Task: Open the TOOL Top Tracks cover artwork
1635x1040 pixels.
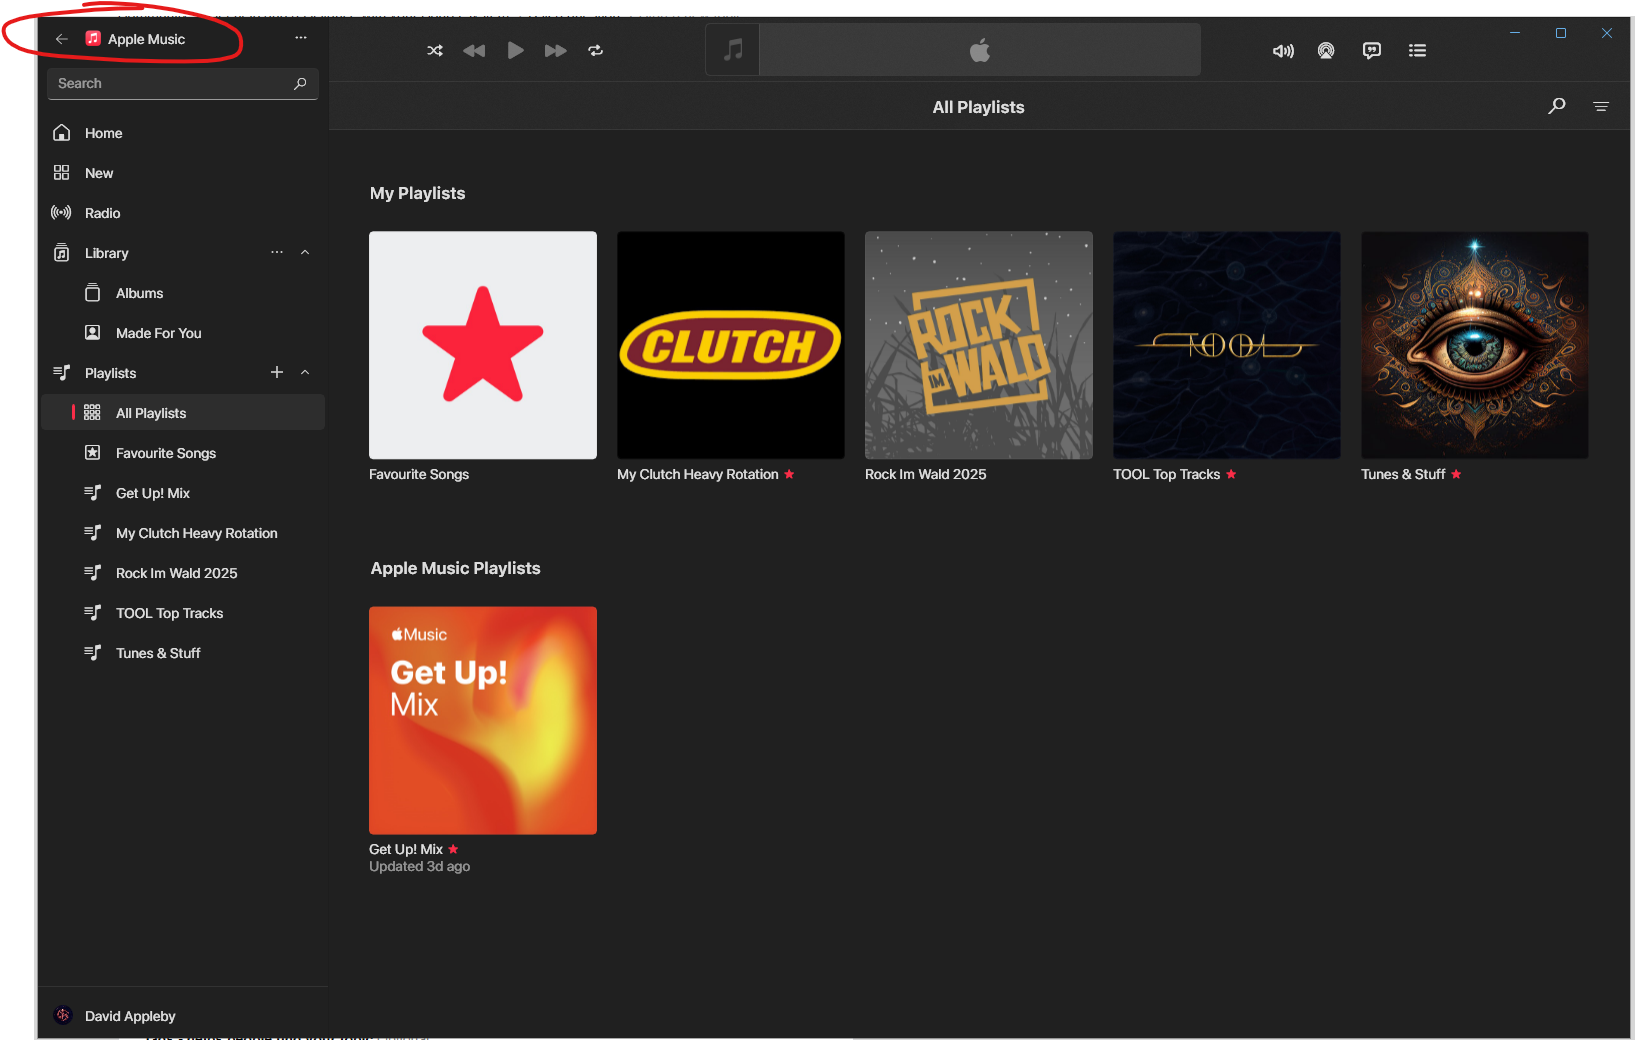Action: [1227, 346]
